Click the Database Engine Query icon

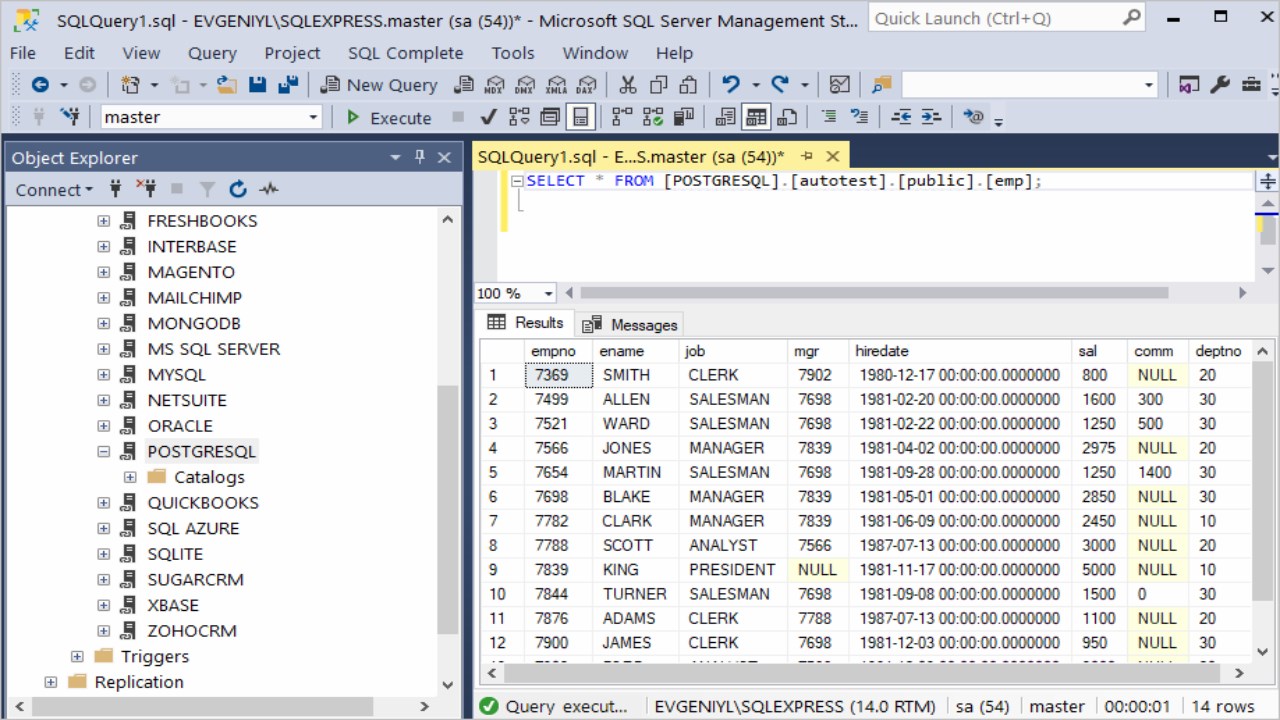coord(464,85)
